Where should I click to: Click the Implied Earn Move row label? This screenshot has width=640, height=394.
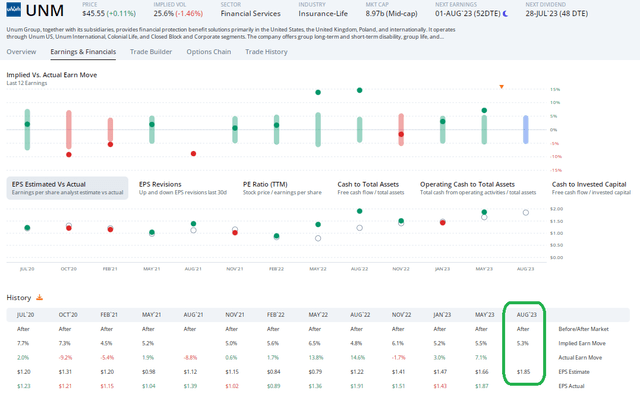pyautogui.click(x=582, y=343)
